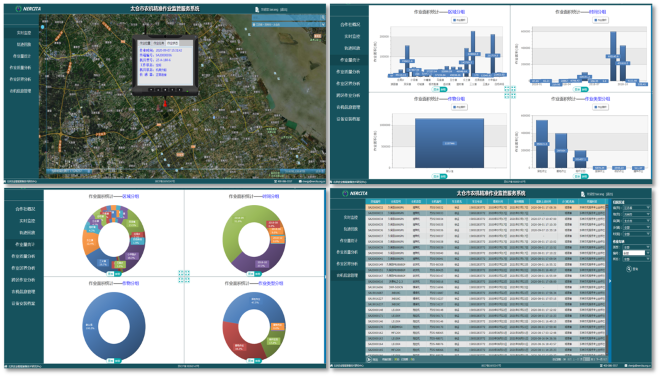The height and width of the screenshot is (377, 661).
Task: Open the user document icon in map header
Action: 257,9
